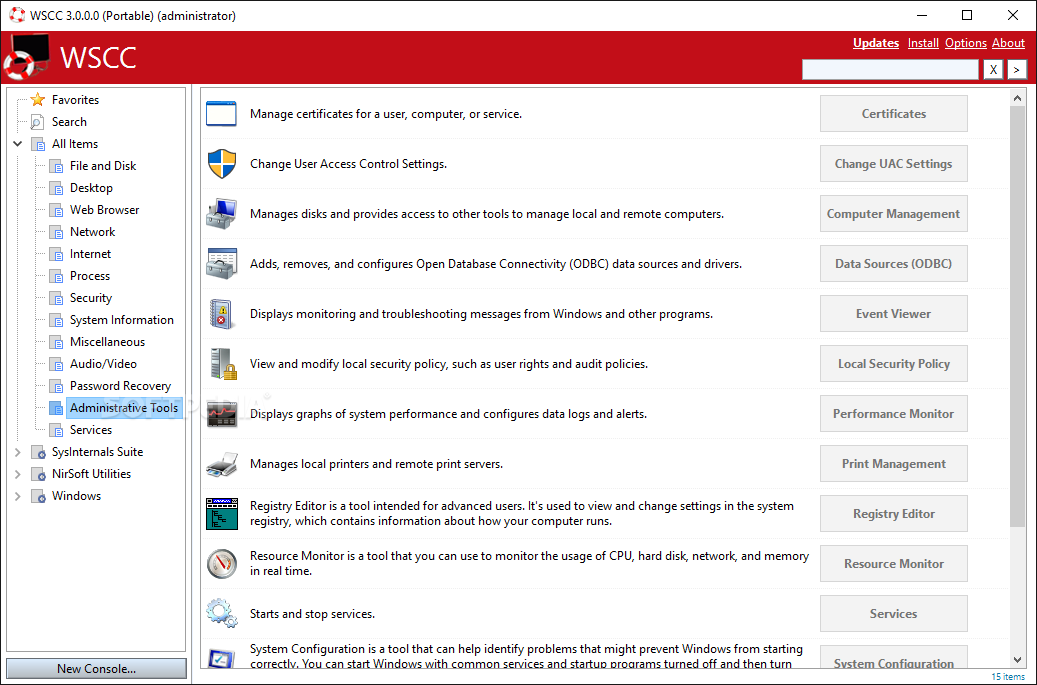Launch the Local Security Policy button

(x=893, y=364)
